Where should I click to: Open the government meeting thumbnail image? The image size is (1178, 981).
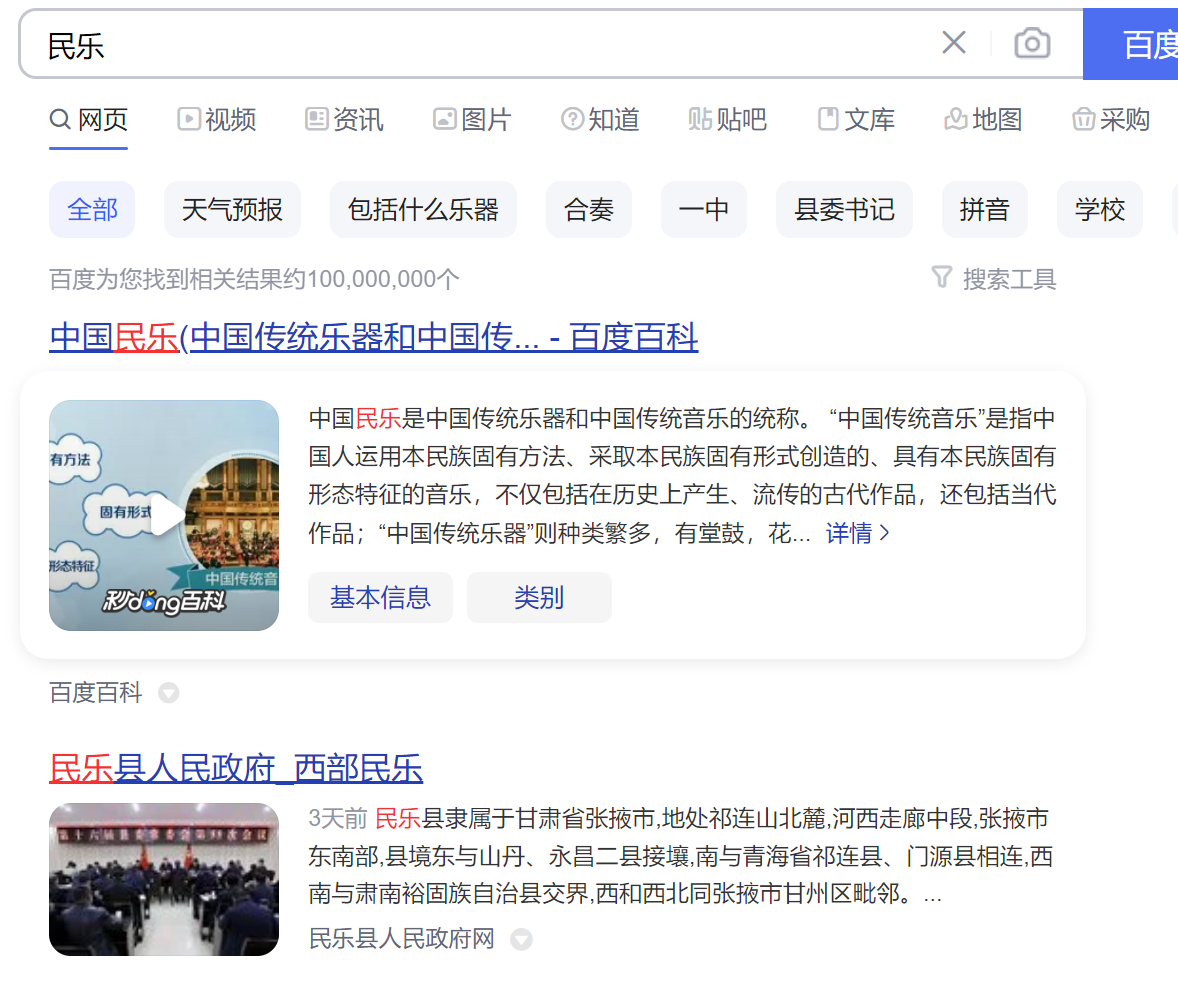(x=164, y=880)
